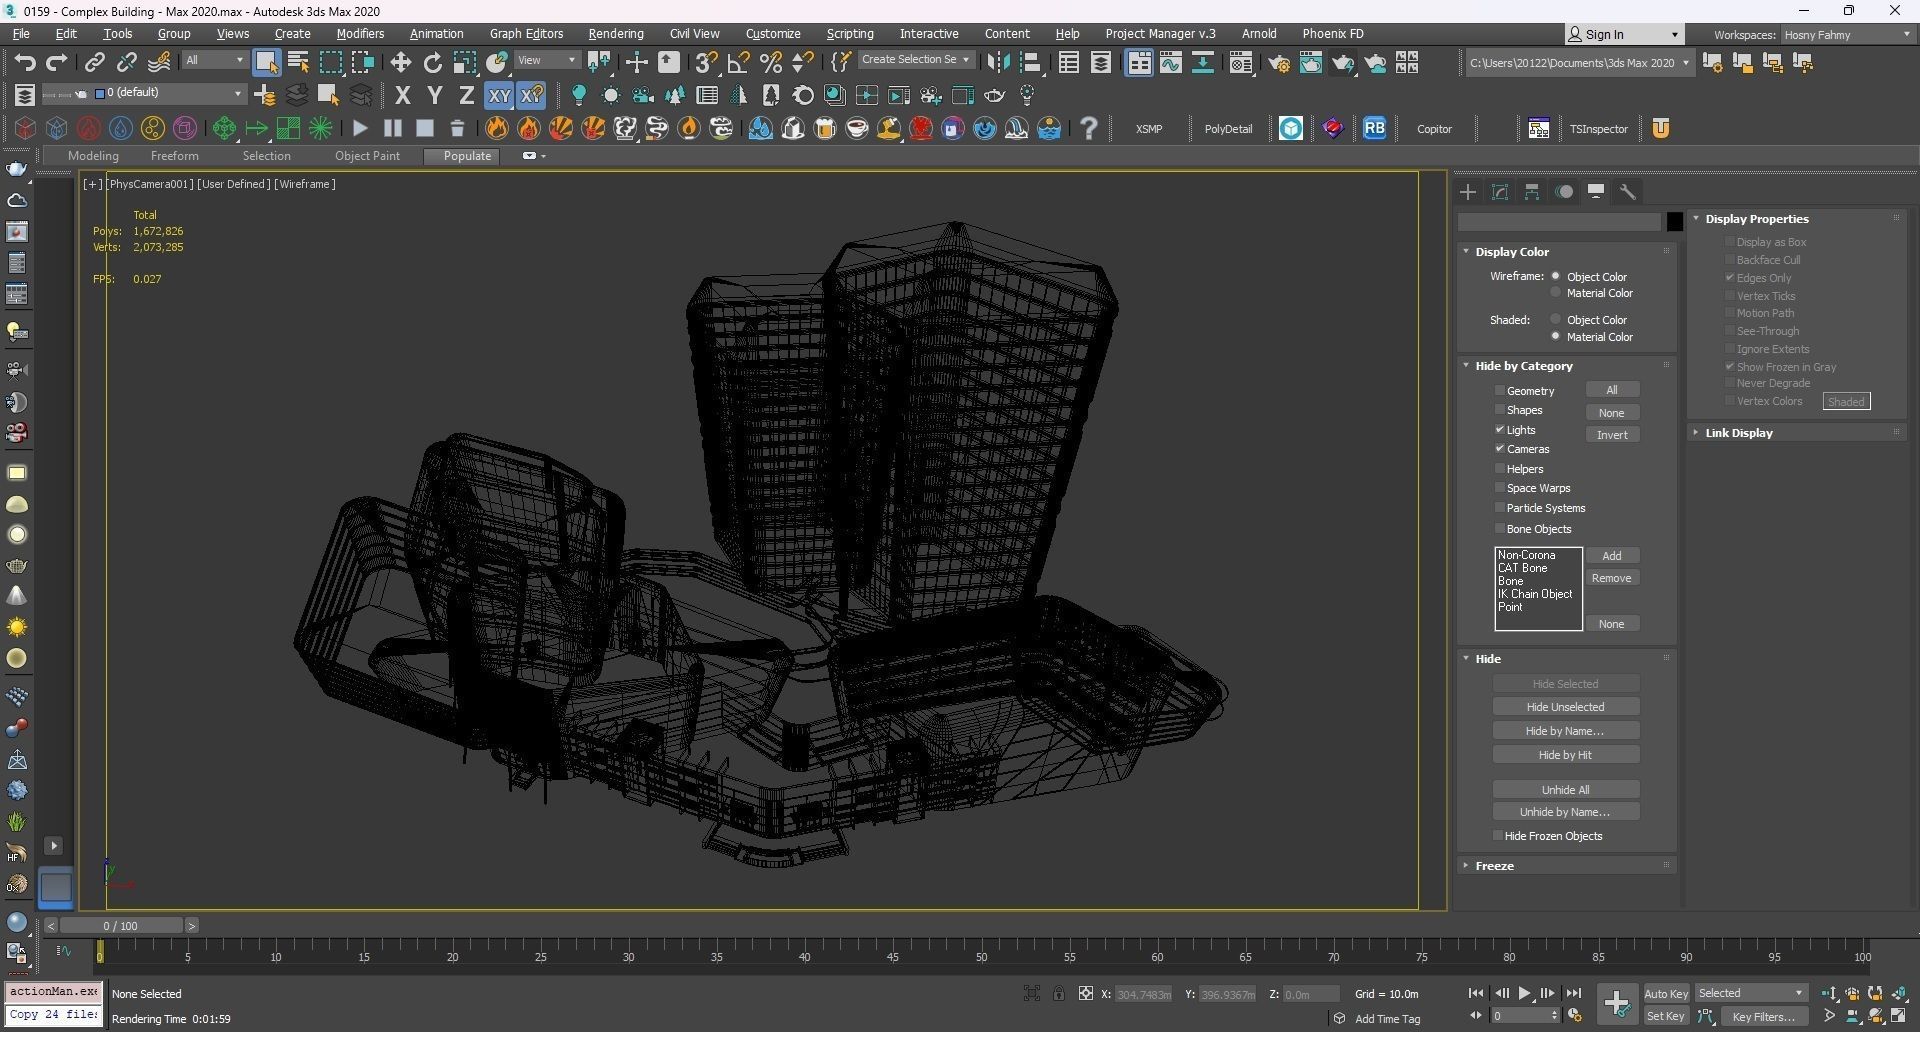Screen dimensions: 1920x1040
Task: Open the Workspaces dropdown
Action: (1847, 34)
